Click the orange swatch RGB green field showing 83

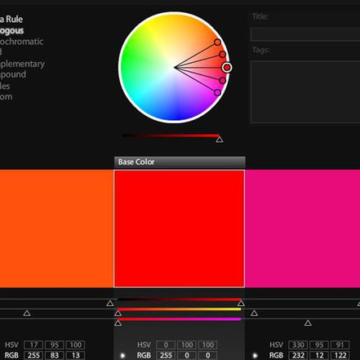coord(55,355)
